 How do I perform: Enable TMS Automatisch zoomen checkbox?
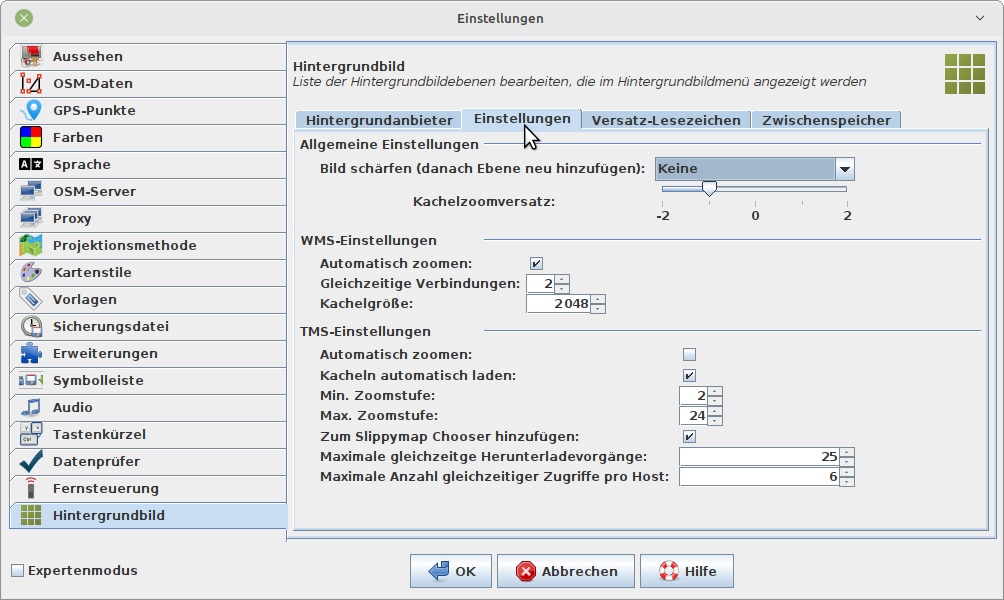click(x=689, y=354)
